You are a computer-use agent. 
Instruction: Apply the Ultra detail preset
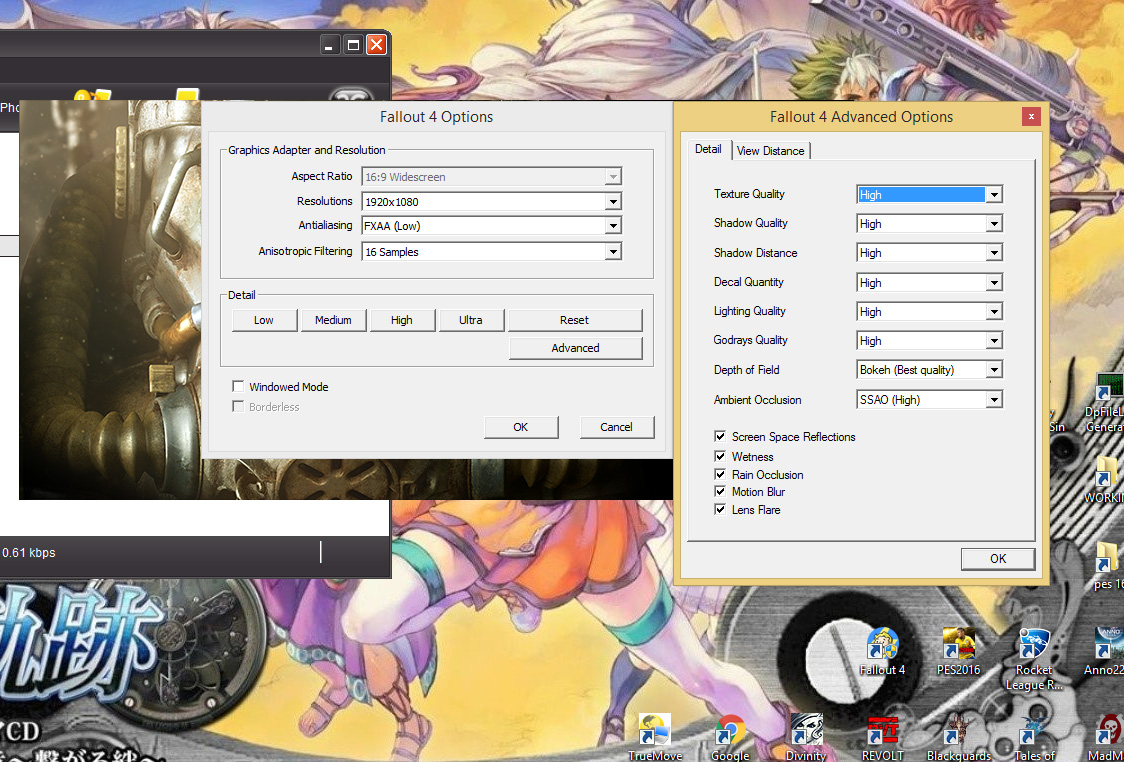click(x=470, y=320)
